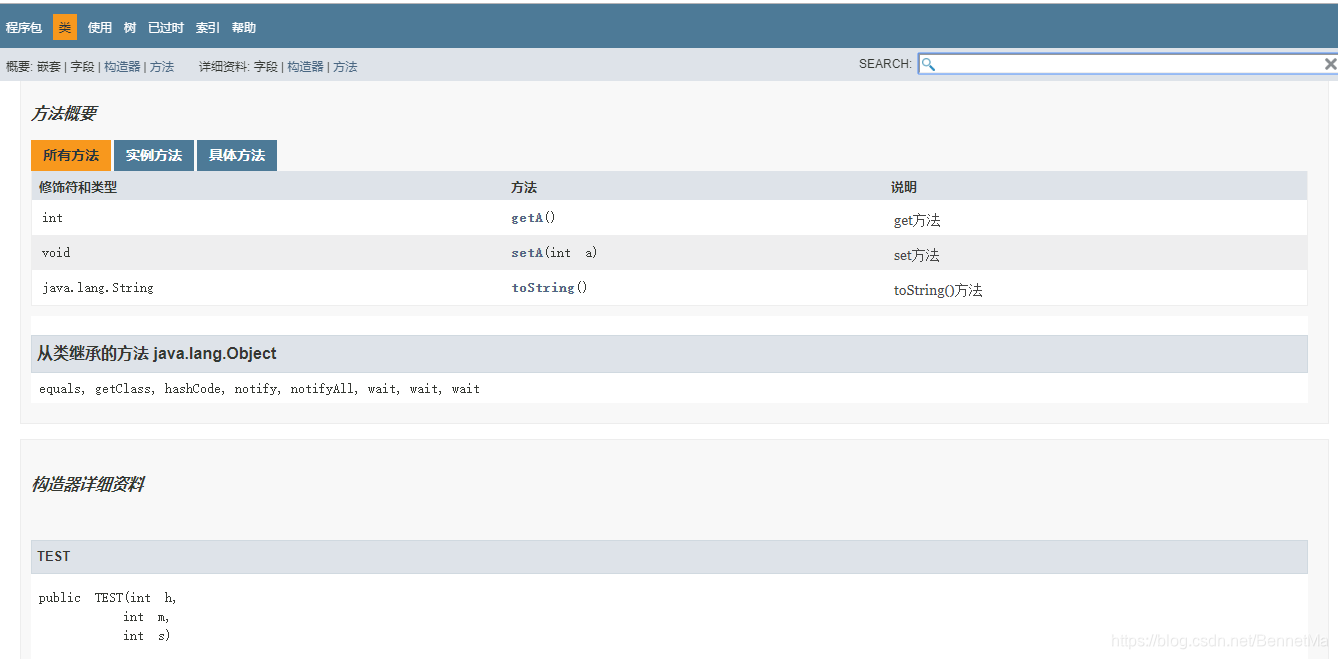
Task: Switch to the 具体方法 tab
Action: 237,155
